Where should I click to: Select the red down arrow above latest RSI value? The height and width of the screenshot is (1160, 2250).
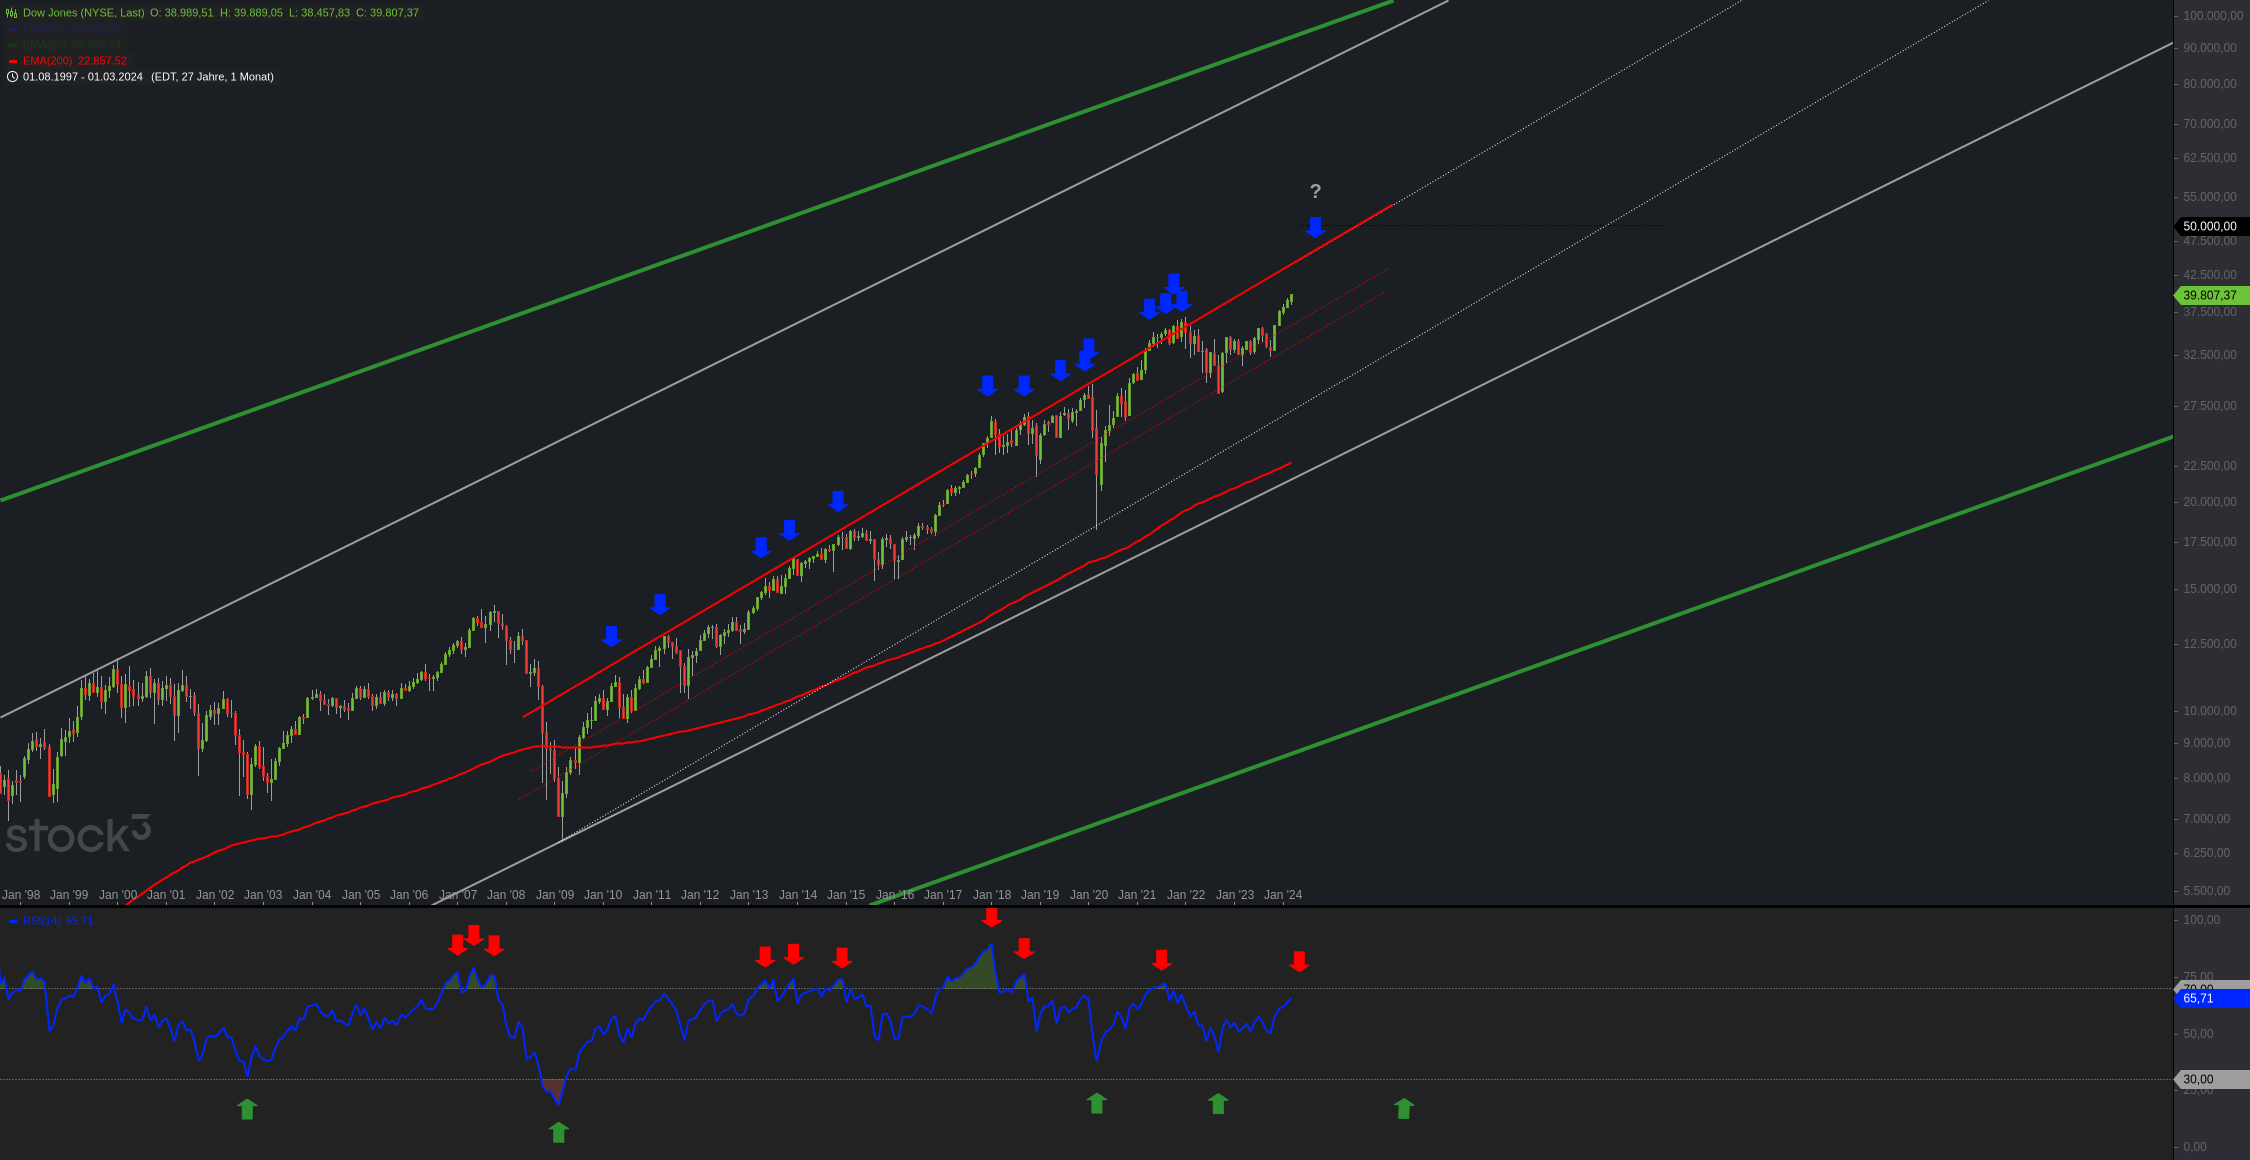click(x=1299, y=962)
